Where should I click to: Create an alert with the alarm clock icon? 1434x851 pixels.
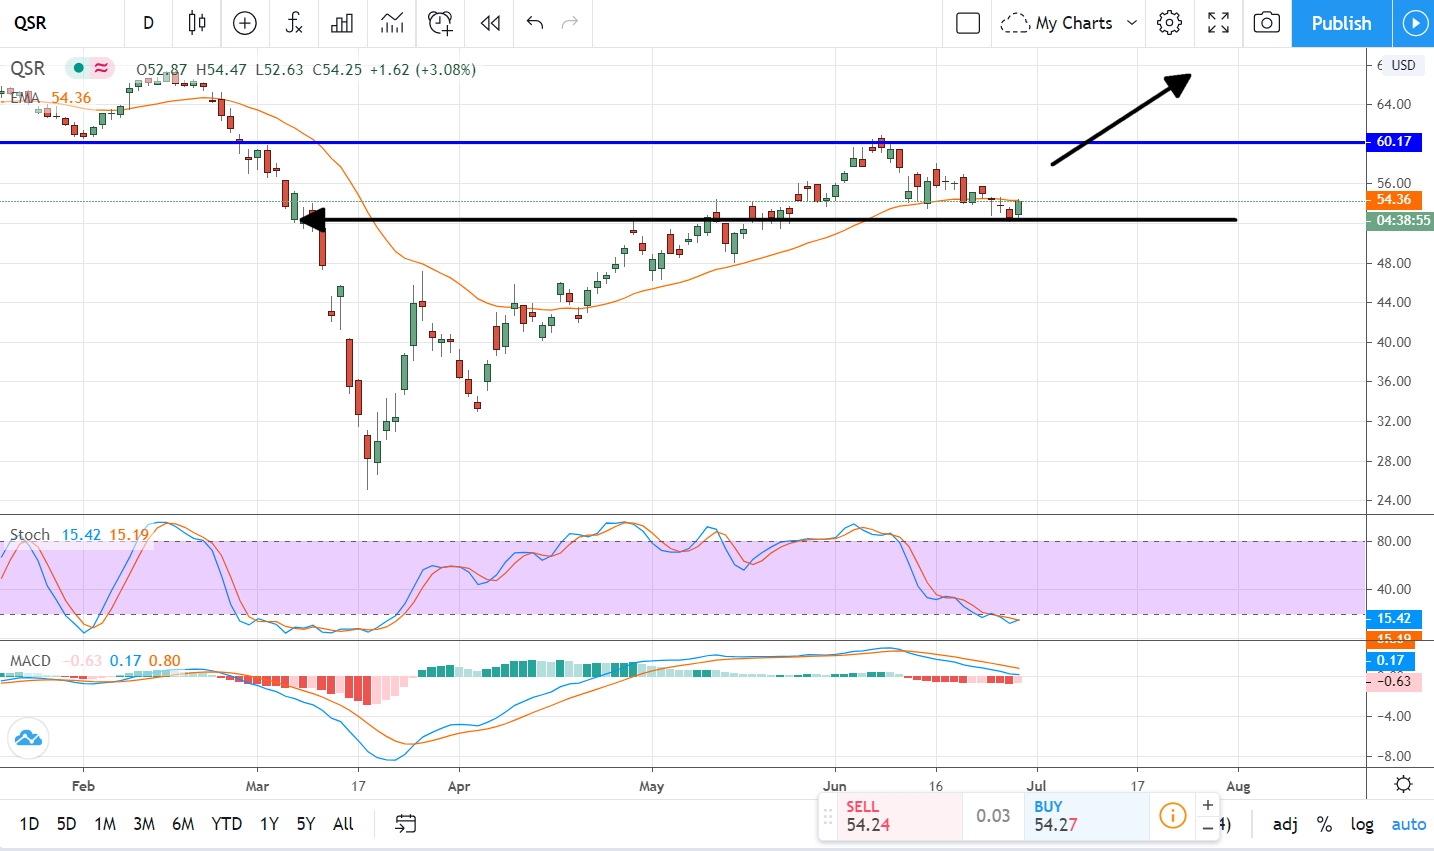coord(440,23)
